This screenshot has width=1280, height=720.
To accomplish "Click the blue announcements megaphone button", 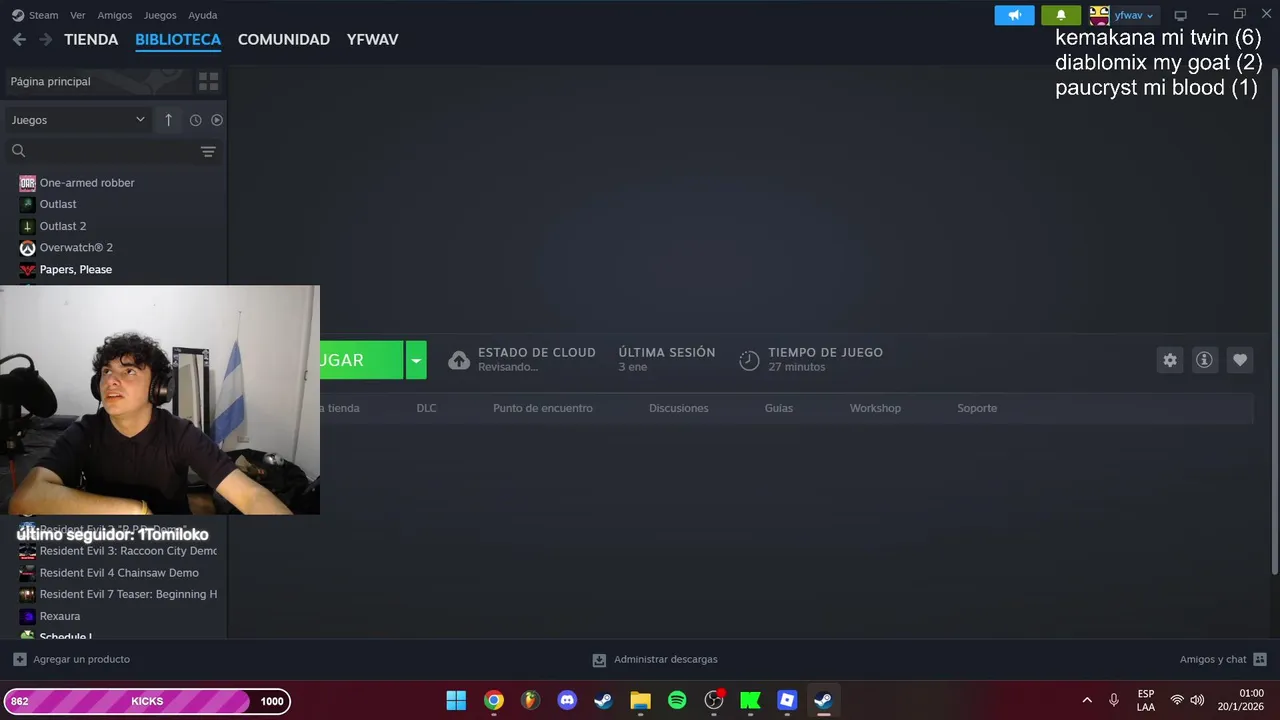I will pyautogui.click(x=1014, y=15).
